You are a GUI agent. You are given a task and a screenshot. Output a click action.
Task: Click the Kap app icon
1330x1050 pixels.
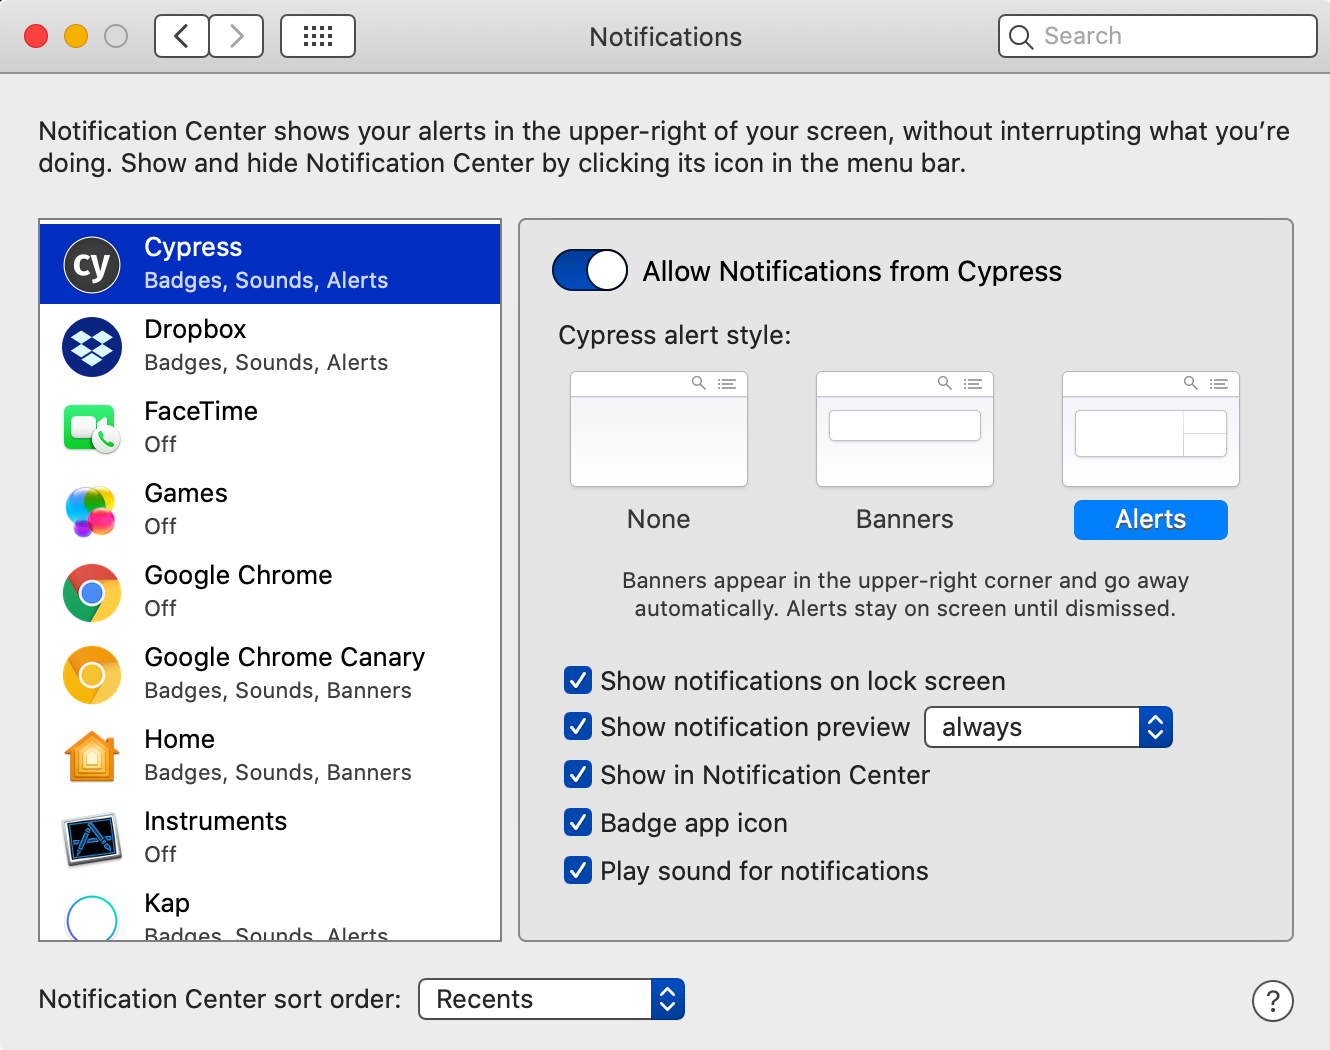[92, 918]
